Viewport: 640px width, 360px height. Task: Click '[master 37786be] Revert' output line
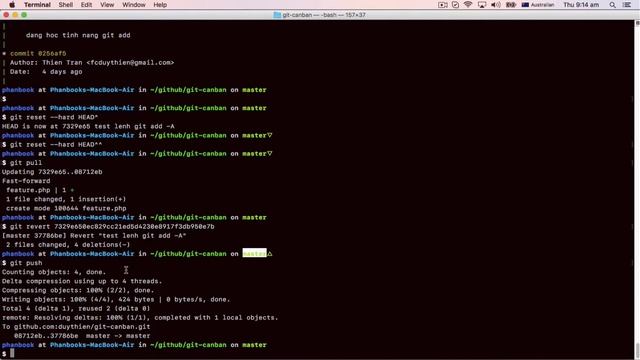pyautogui.click(x=94, y=236)
